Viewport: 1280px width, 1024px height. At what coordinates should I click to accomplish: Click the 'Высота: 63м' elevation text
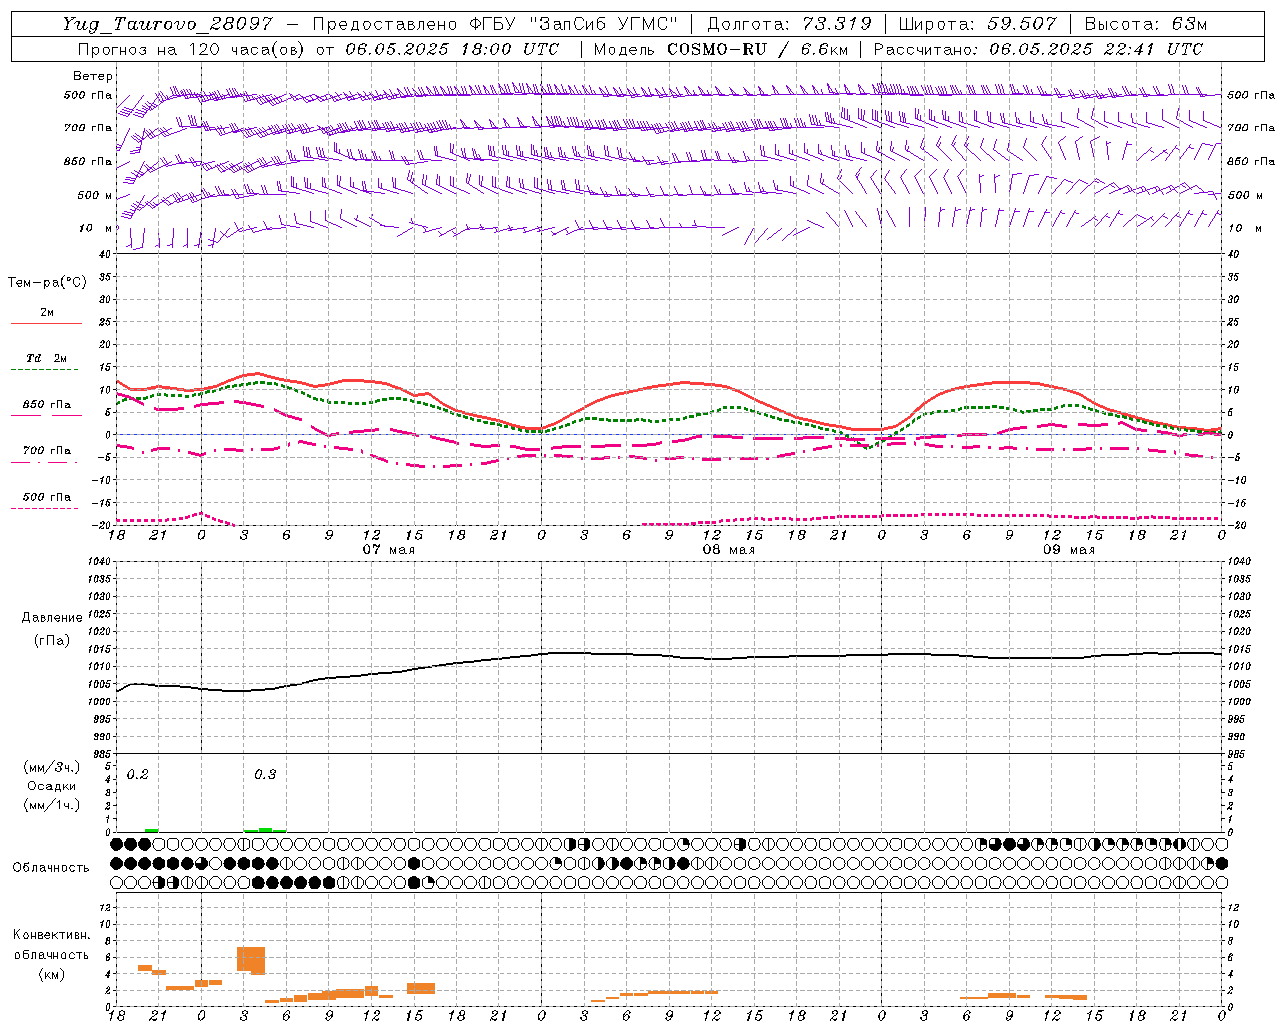(x=1145, y=24)
